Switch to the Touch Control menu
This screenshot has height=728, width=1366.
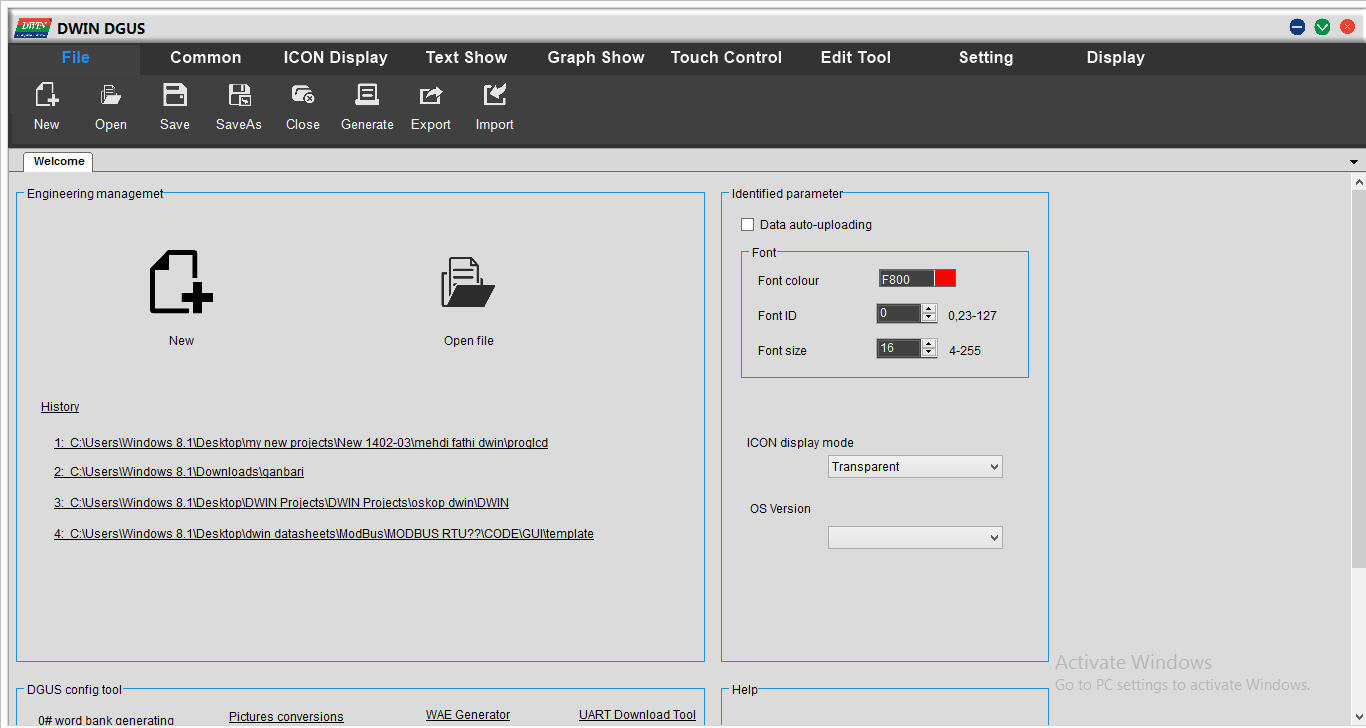coord(726,58)
